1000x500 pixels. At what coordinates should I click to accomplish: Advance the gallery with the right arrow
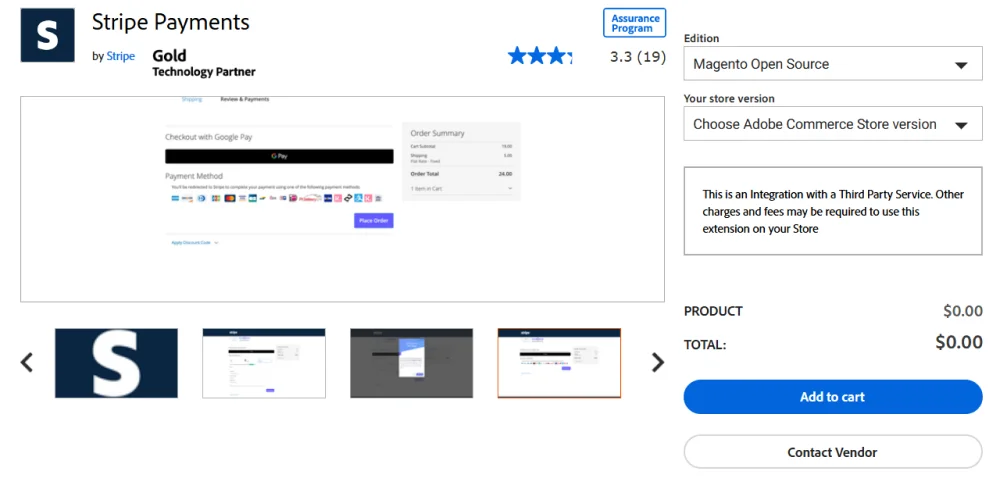657,362
